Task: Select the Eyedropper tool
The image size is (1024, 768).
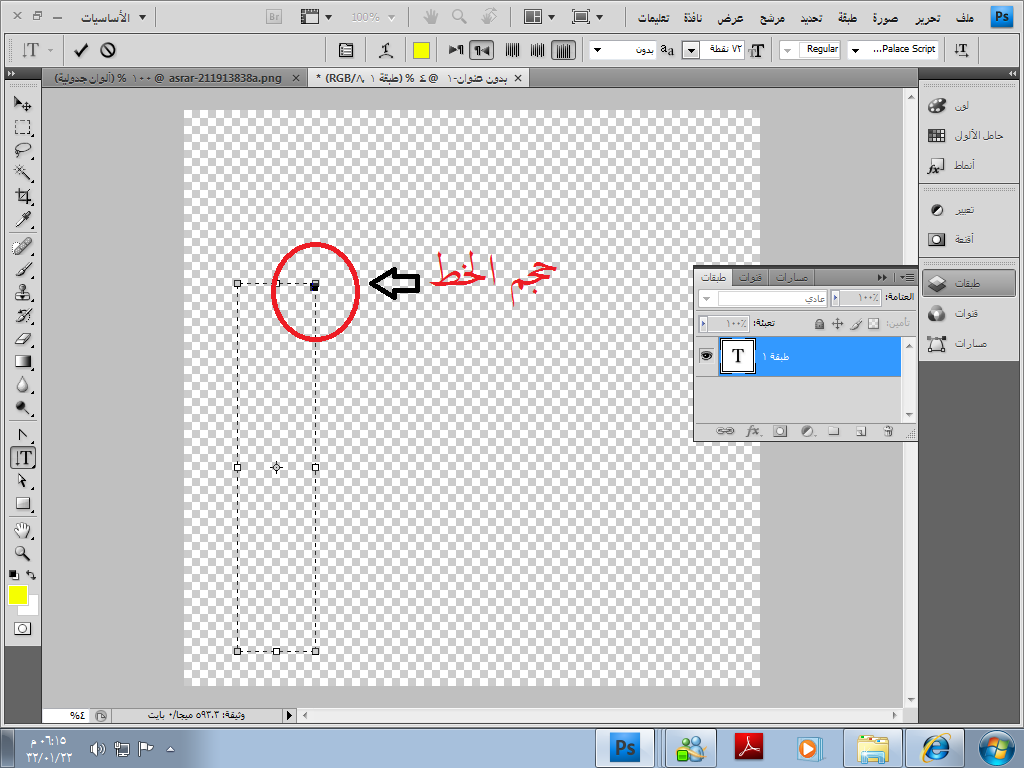Action: tap(22, 220)
